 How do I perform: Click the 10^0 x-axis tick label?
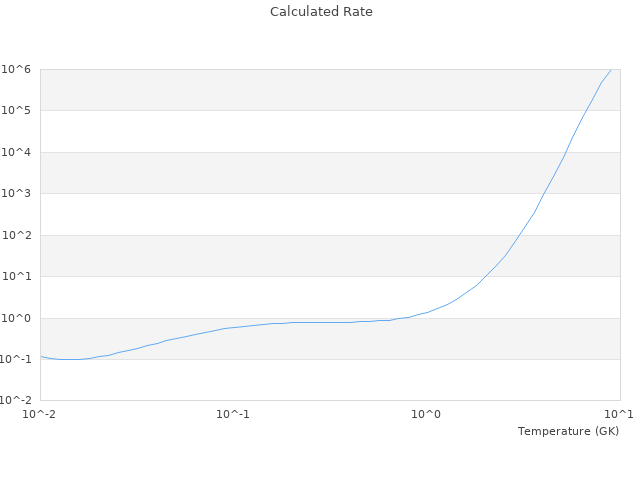click(x=427, y=414)
